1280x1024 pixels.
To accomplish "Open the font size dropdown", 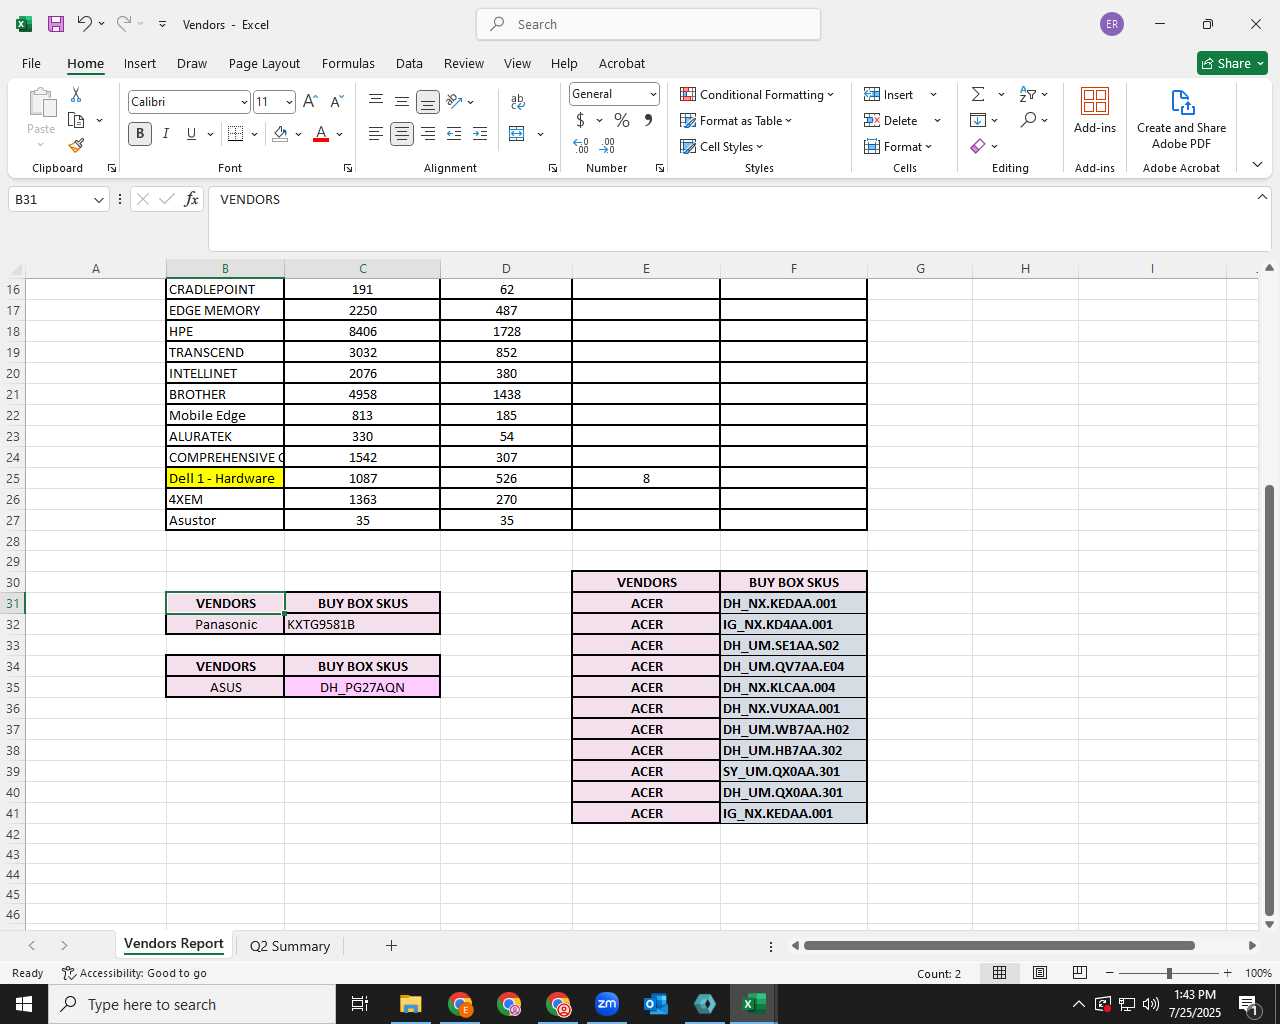I will pyautogui.click(x=289, y=102).
